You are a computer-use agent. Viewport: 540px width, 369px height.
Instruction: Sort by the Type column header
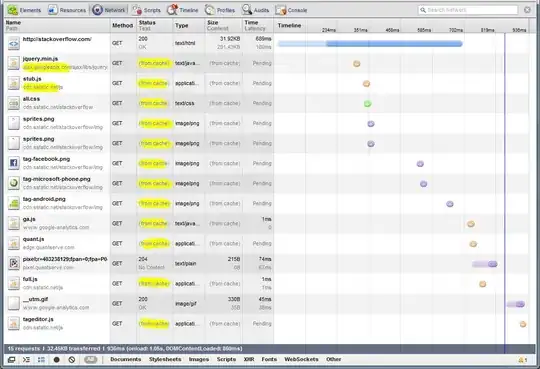coord(188,25)
